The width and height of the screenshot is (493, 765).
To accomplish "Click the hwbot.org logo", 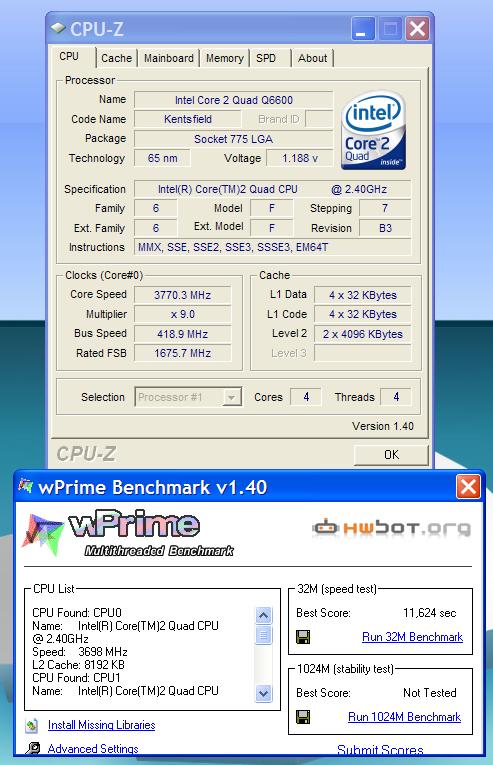I will click(391, 527).
